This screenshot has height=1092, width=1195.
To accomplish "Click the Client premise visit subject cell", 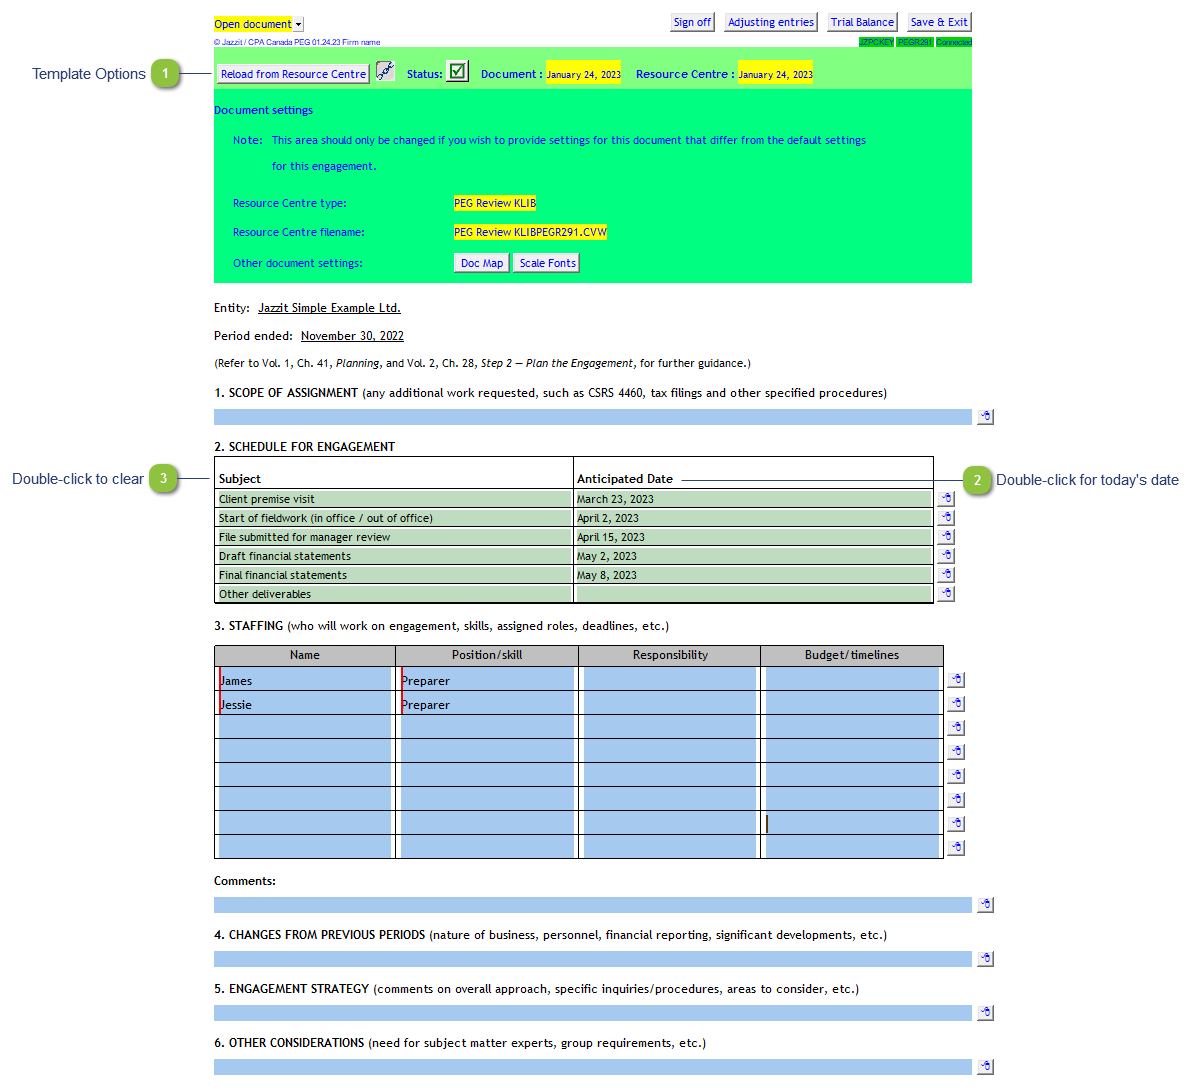I will (394, 499).
